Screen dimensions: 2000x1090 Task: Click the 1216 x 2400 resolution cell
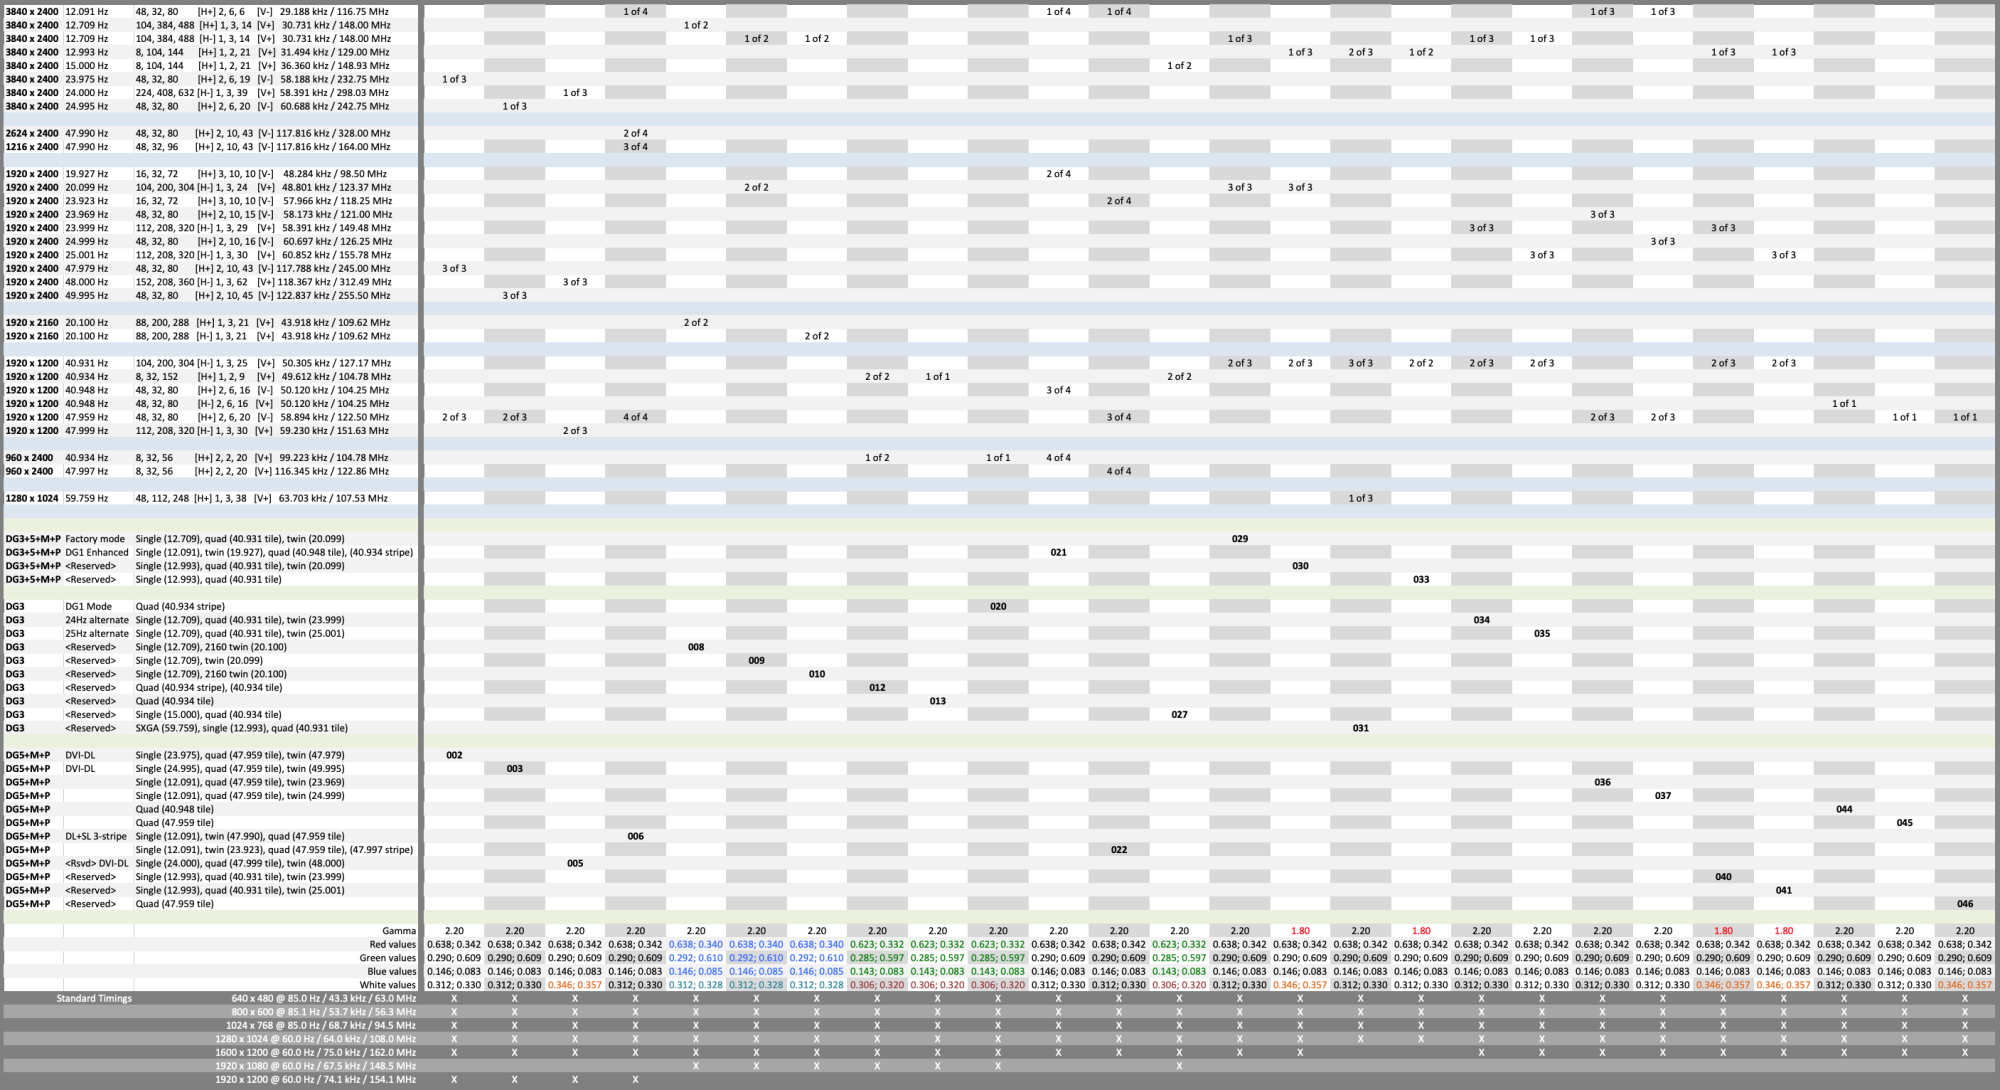point(32,147)
